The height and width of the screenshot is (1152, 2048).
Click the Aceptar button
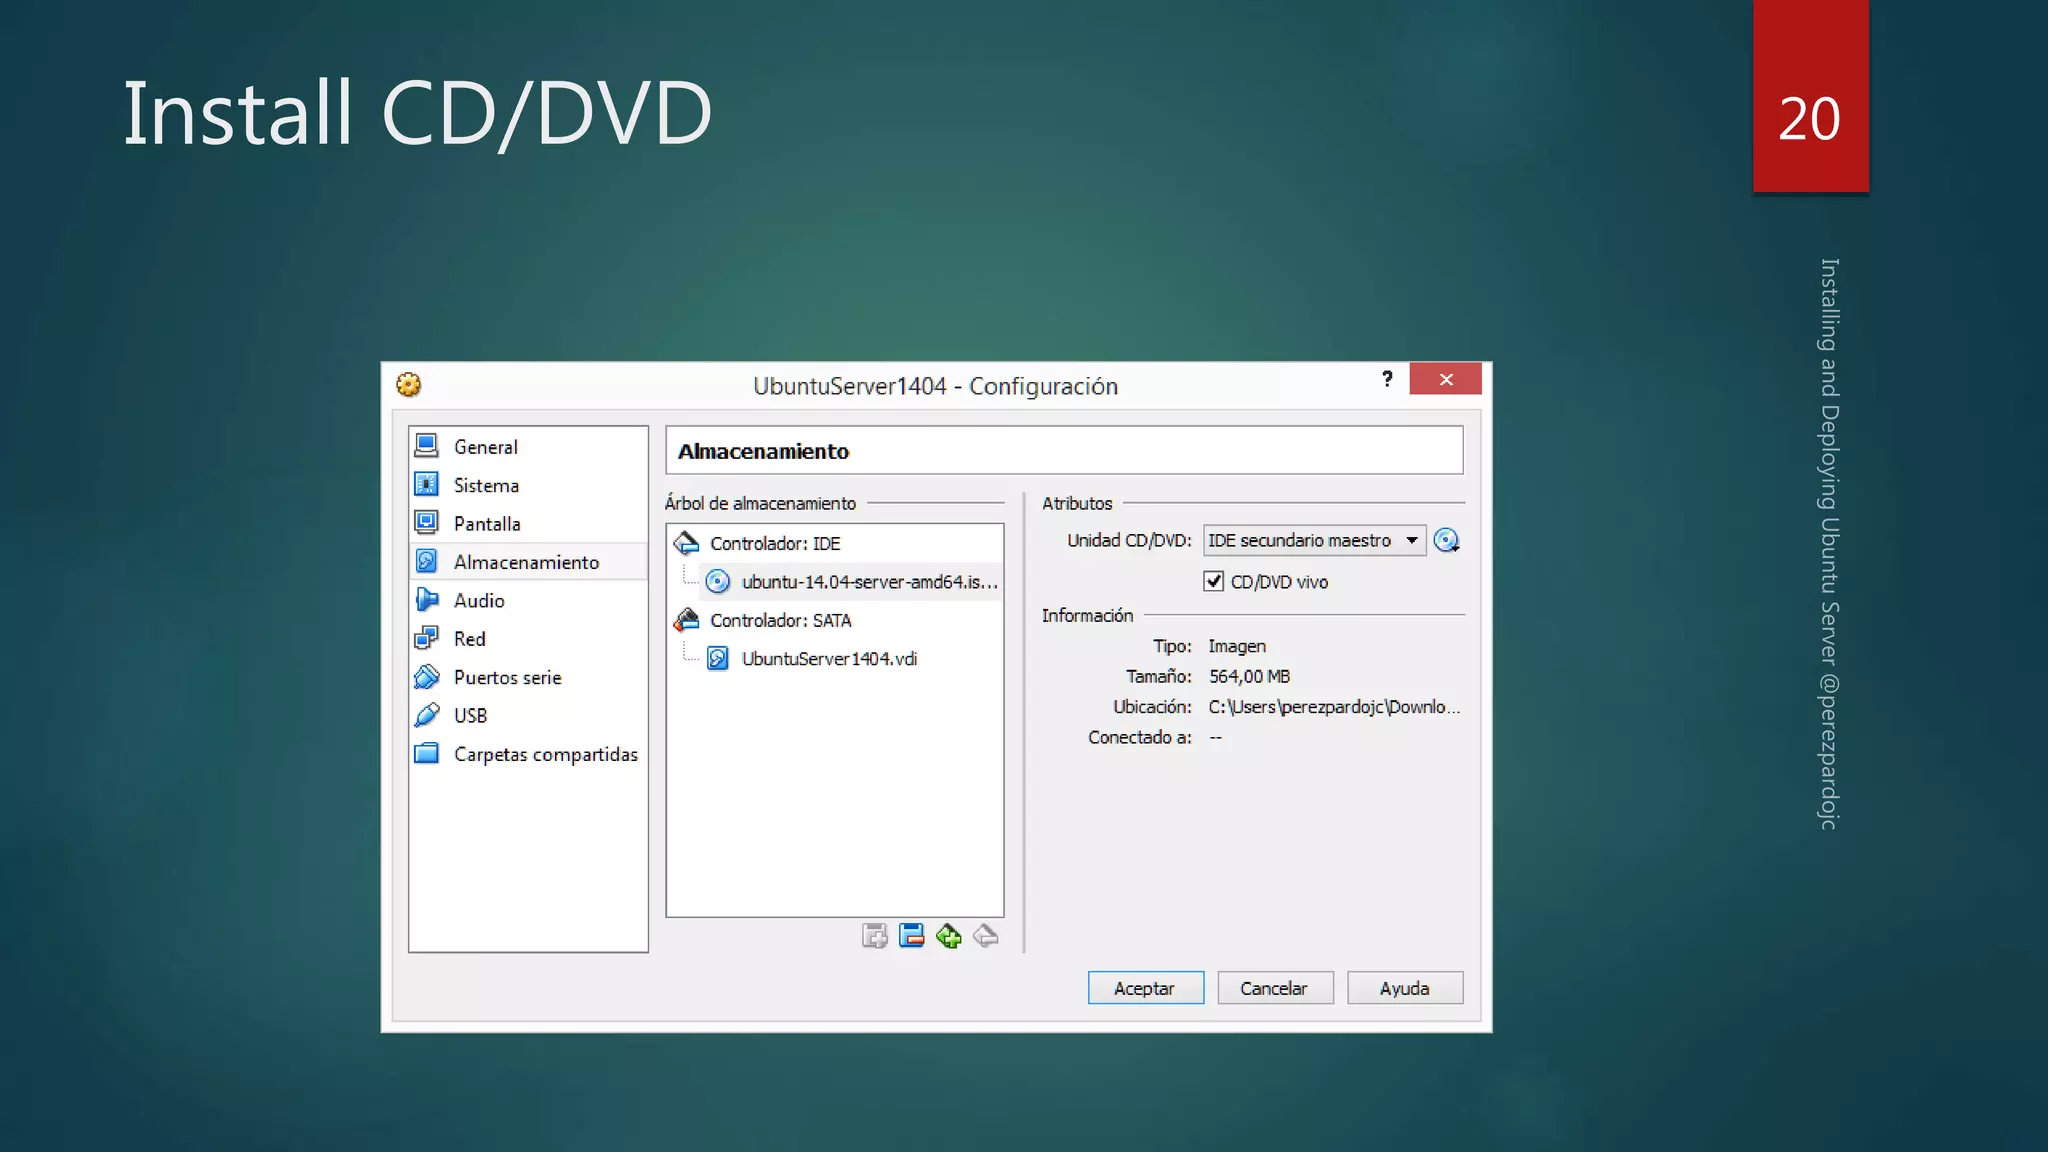1145,988
